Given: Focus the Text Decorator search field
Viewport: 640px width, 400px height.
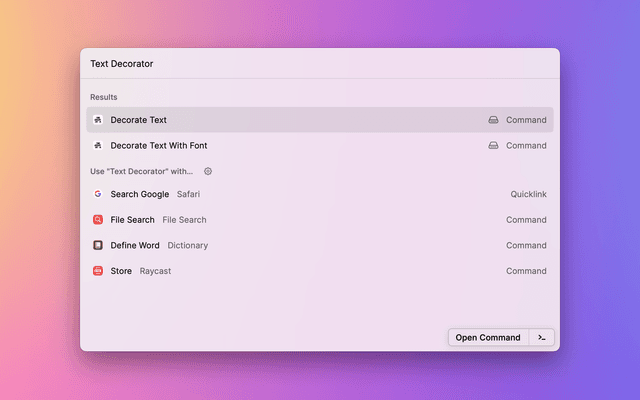Looking at the screenshot, I should 300,64.
